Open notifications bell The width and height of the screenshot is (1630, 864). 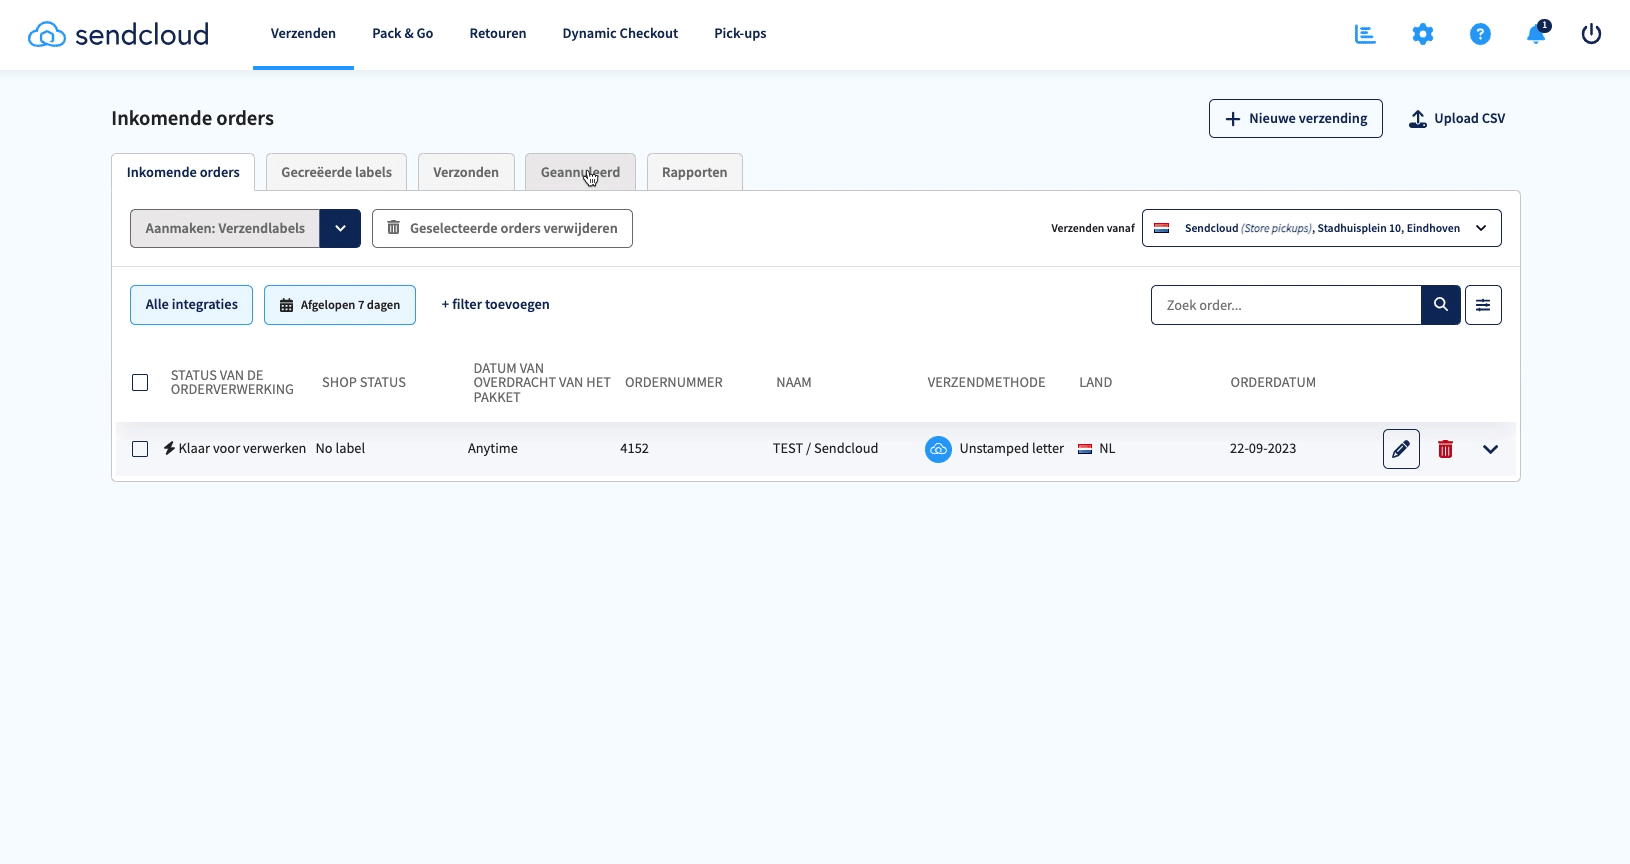click(1537, 34)
